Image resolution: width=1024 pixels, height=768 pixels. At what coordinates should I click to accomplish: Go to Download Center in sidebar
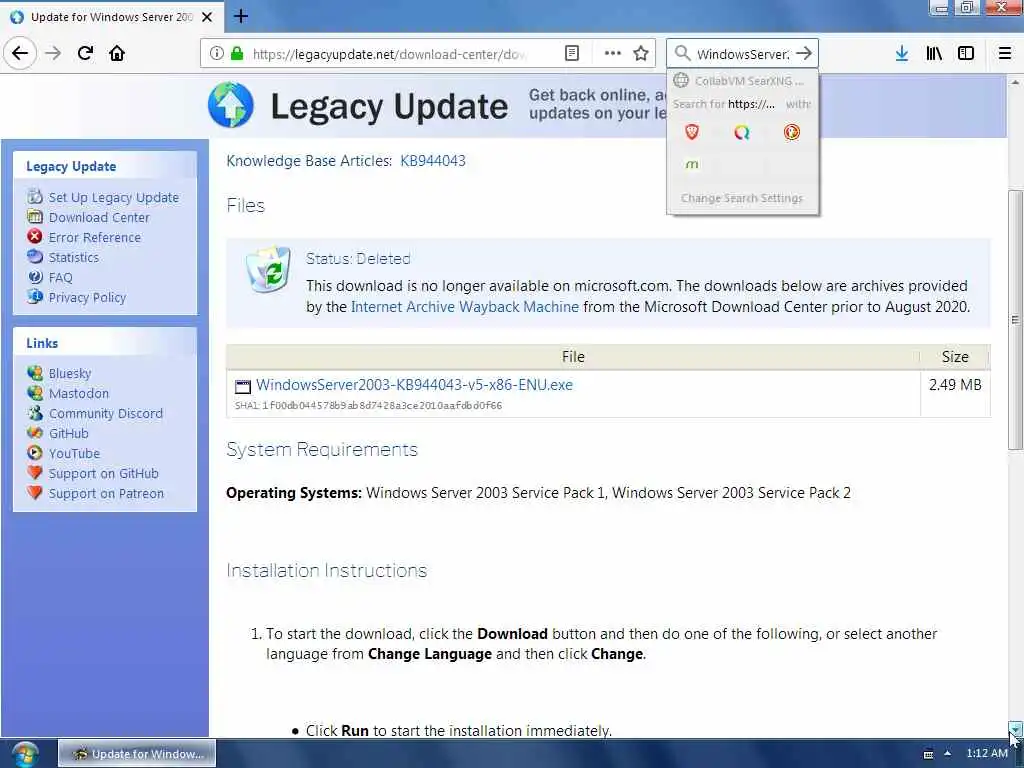point(99,217)
